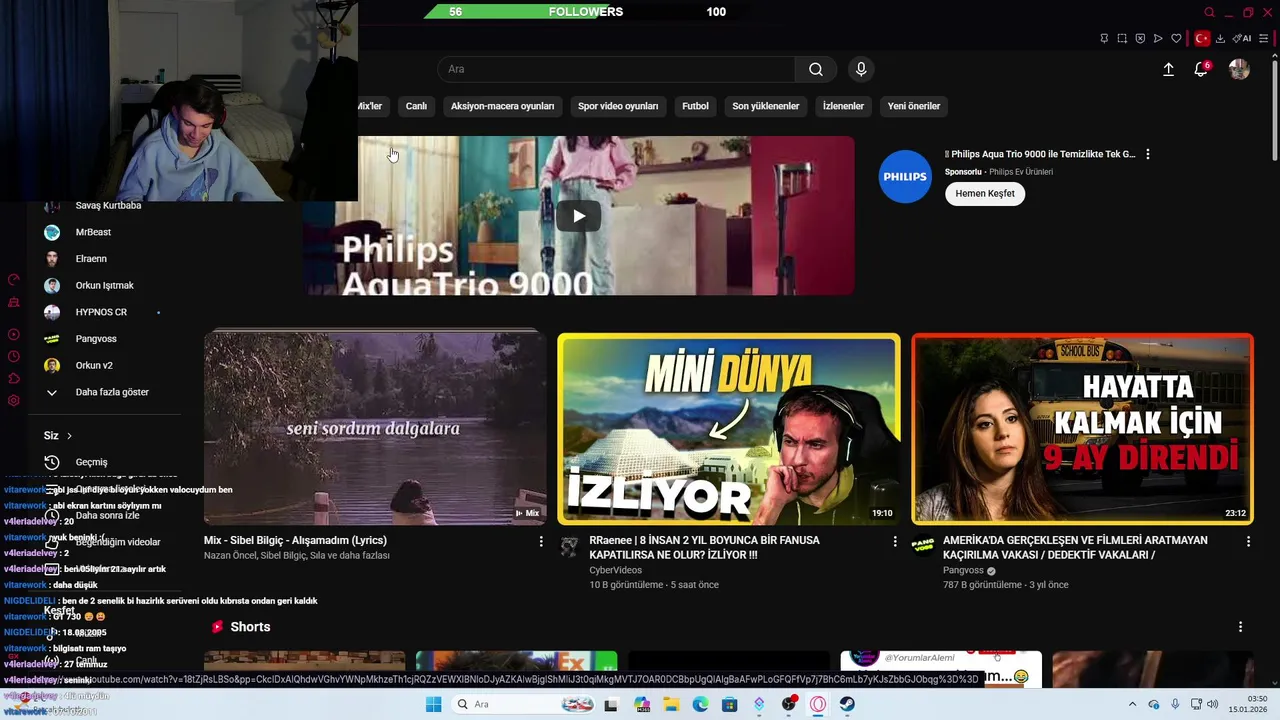Image resolution: width=1280 pixels, height=720 pixels.
Task: Open the YouTube account avatar menu
Action: click(1239, 69)
